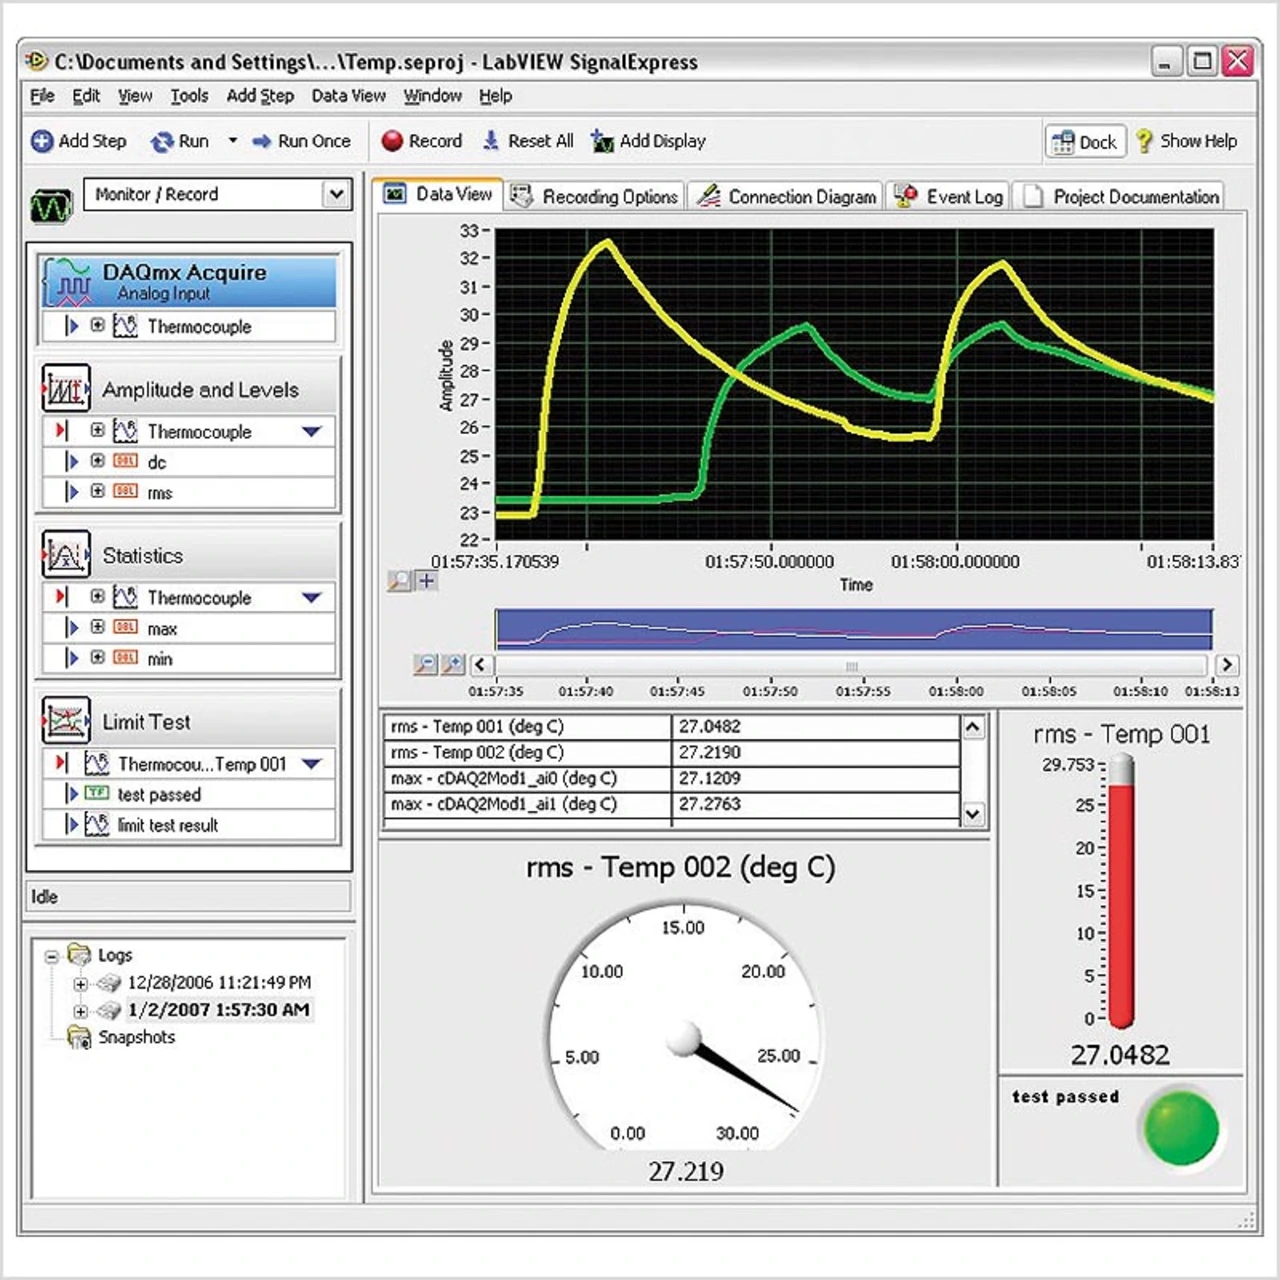Switch to the Recording Options tab
Viewport: 1280px width, 1280px height.
pos(596,197)
